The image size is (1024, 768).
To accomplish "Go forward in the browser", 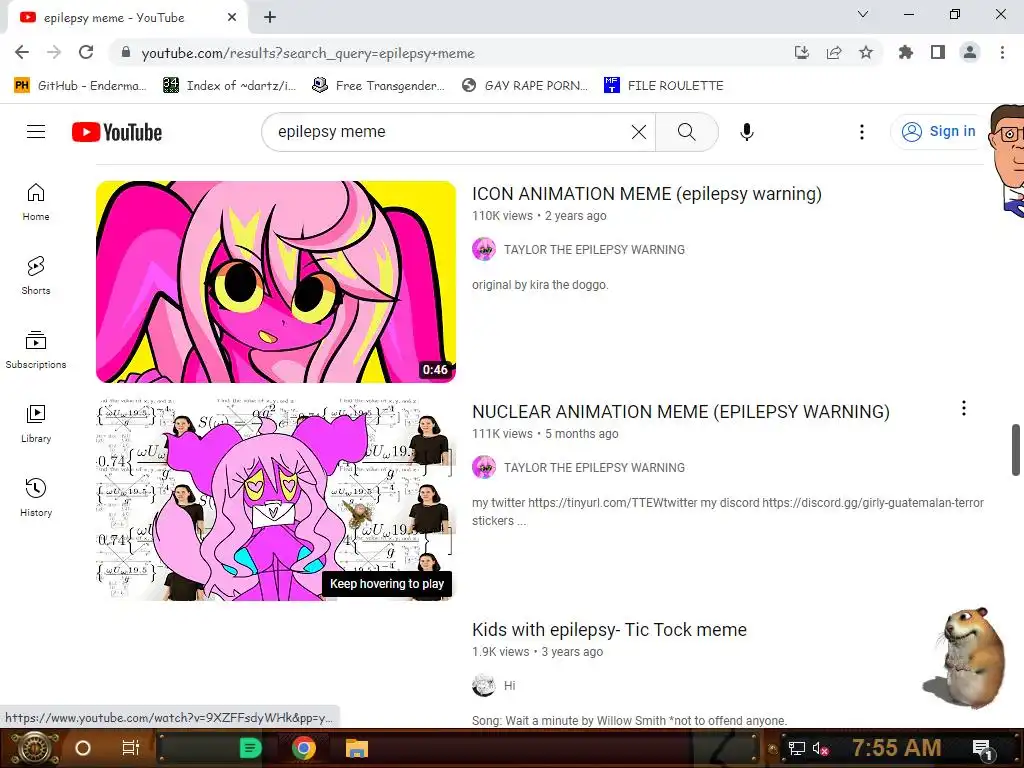I will pyautogui.click(x=54, y=52).
